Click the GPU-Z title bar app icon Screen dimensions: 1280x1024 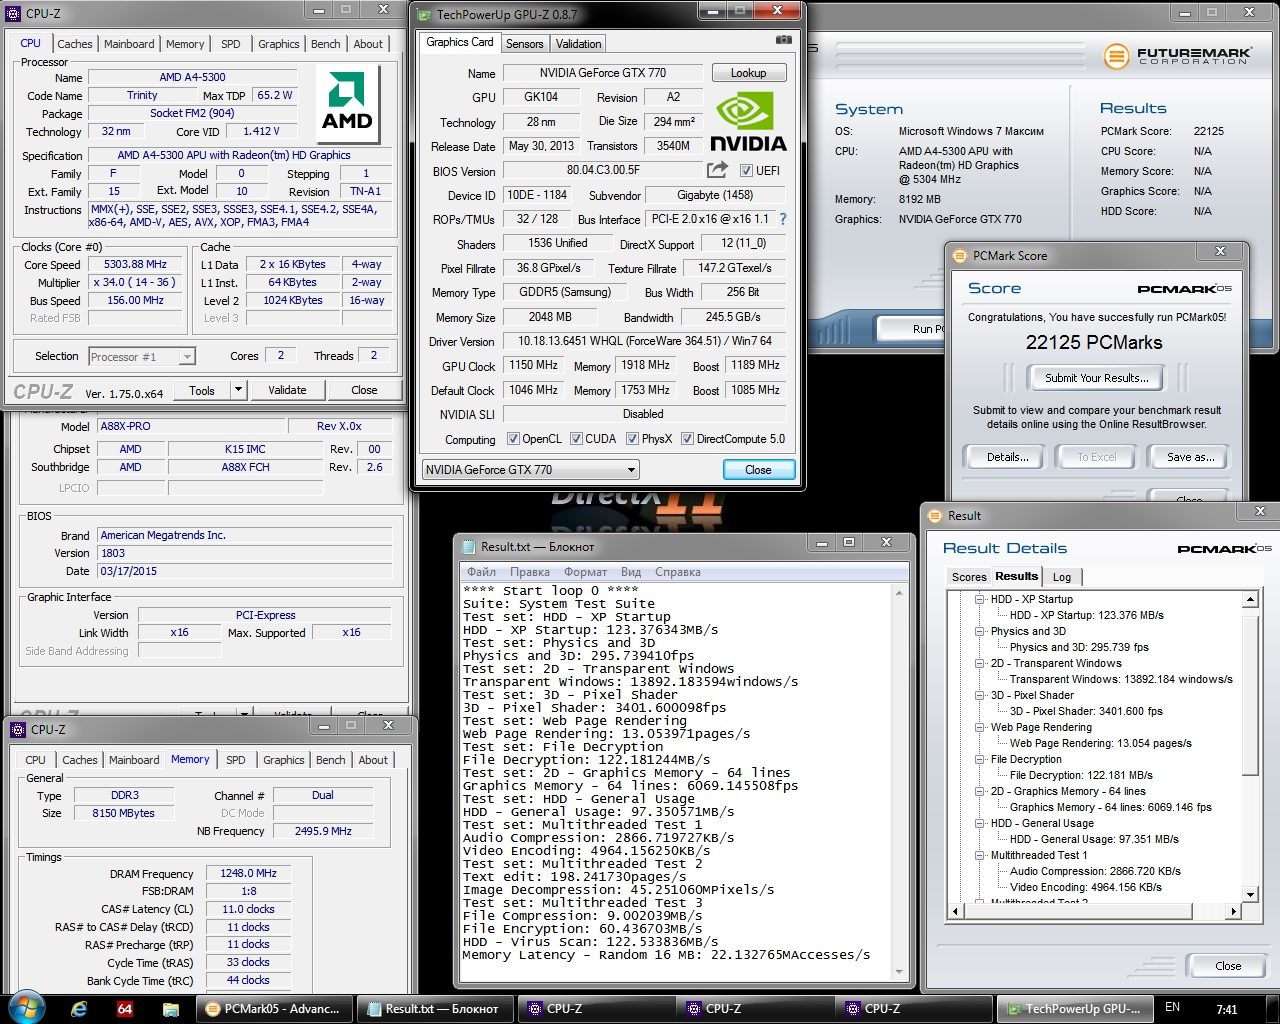(424, 15)
